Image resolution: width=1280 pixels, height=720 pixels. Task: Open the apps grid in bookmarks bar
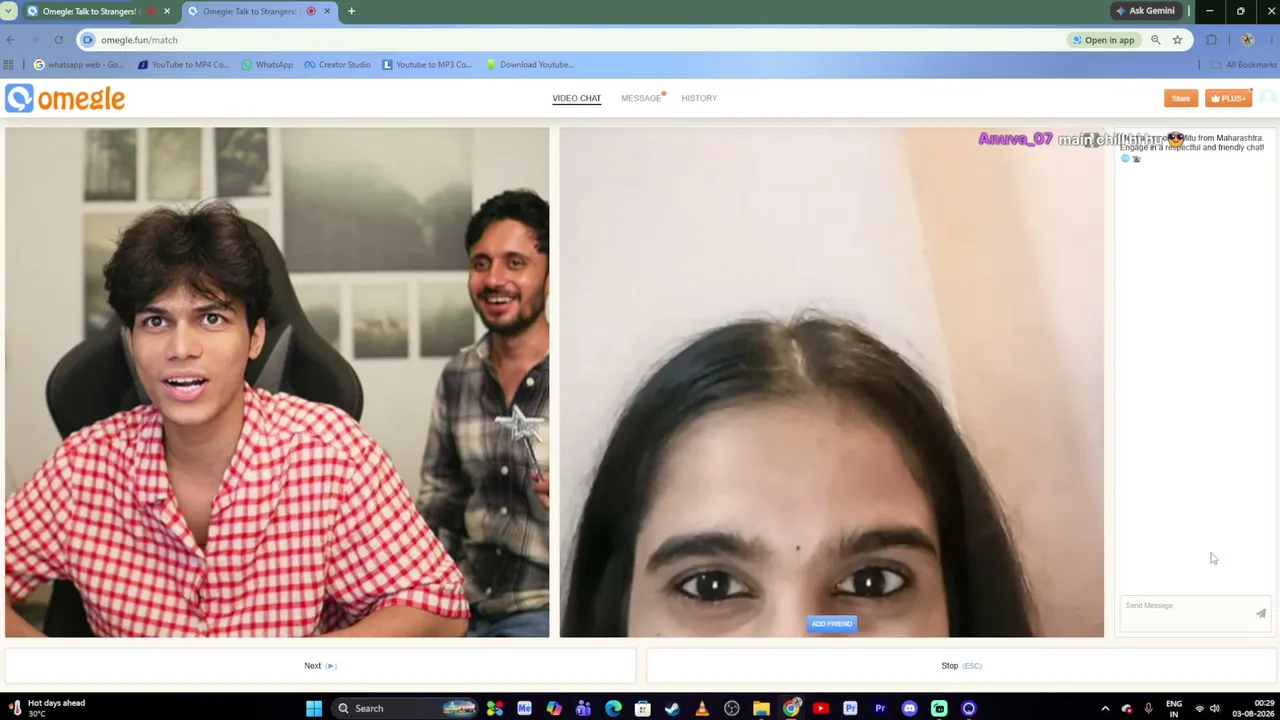tap(9, 65)
